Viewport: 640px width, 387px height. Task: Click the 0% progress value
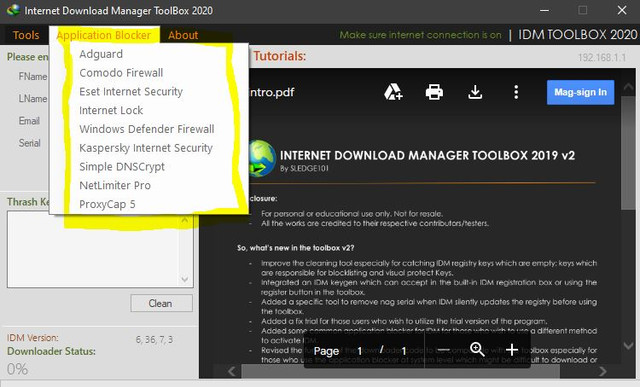click(x=17, y=369)
